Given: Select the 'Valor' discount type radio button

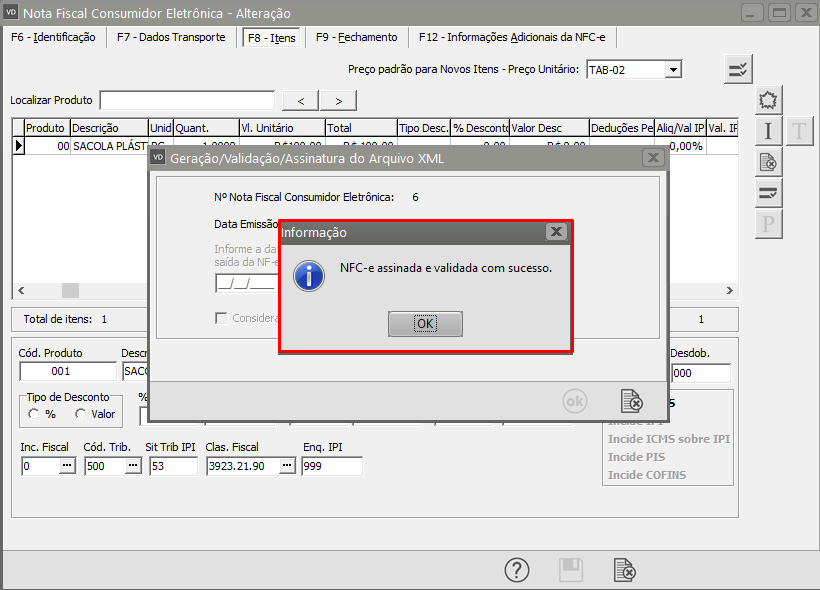Looking at the screenshot, I should (x=80, y=414).
